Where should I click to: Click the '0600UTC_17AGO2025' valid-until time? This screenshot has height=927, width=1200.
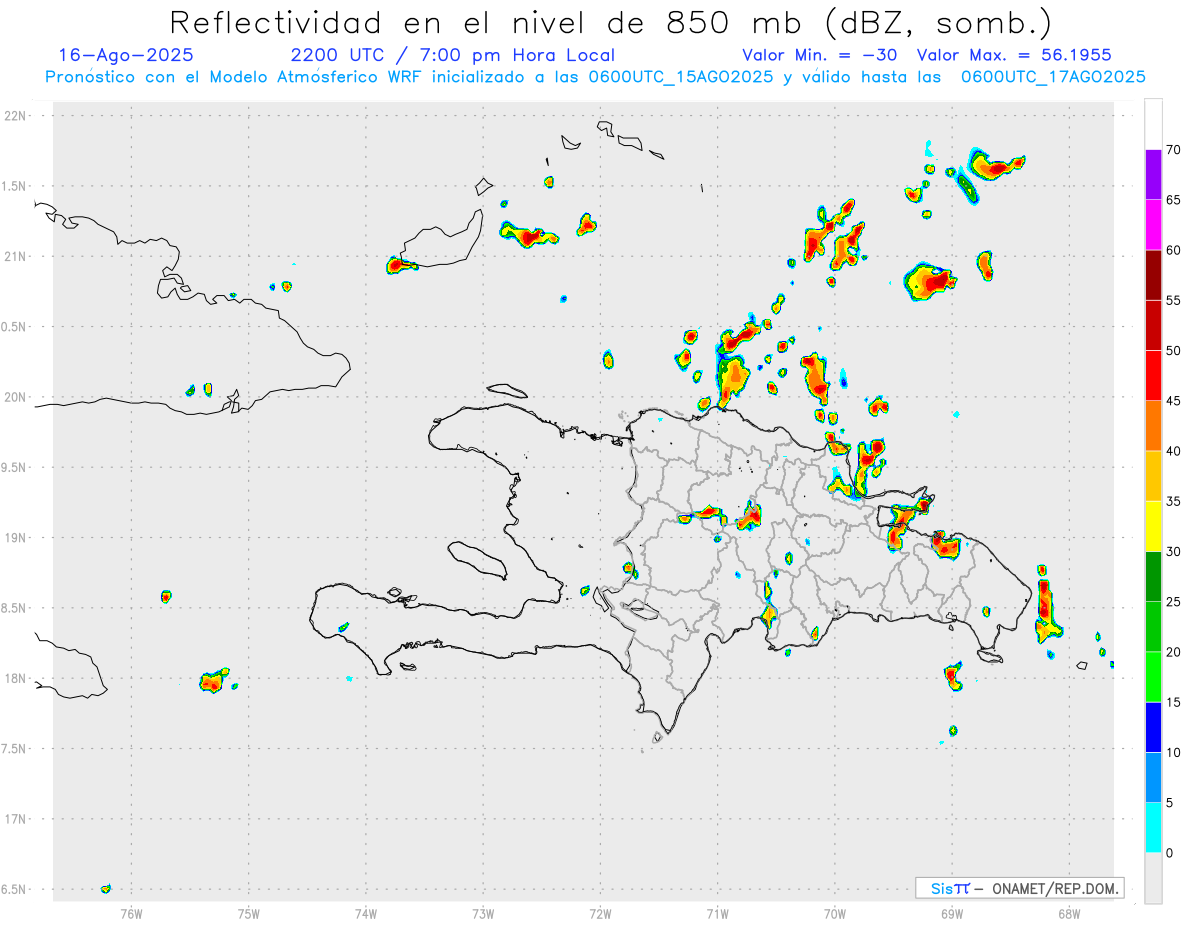pos(1053,77)
